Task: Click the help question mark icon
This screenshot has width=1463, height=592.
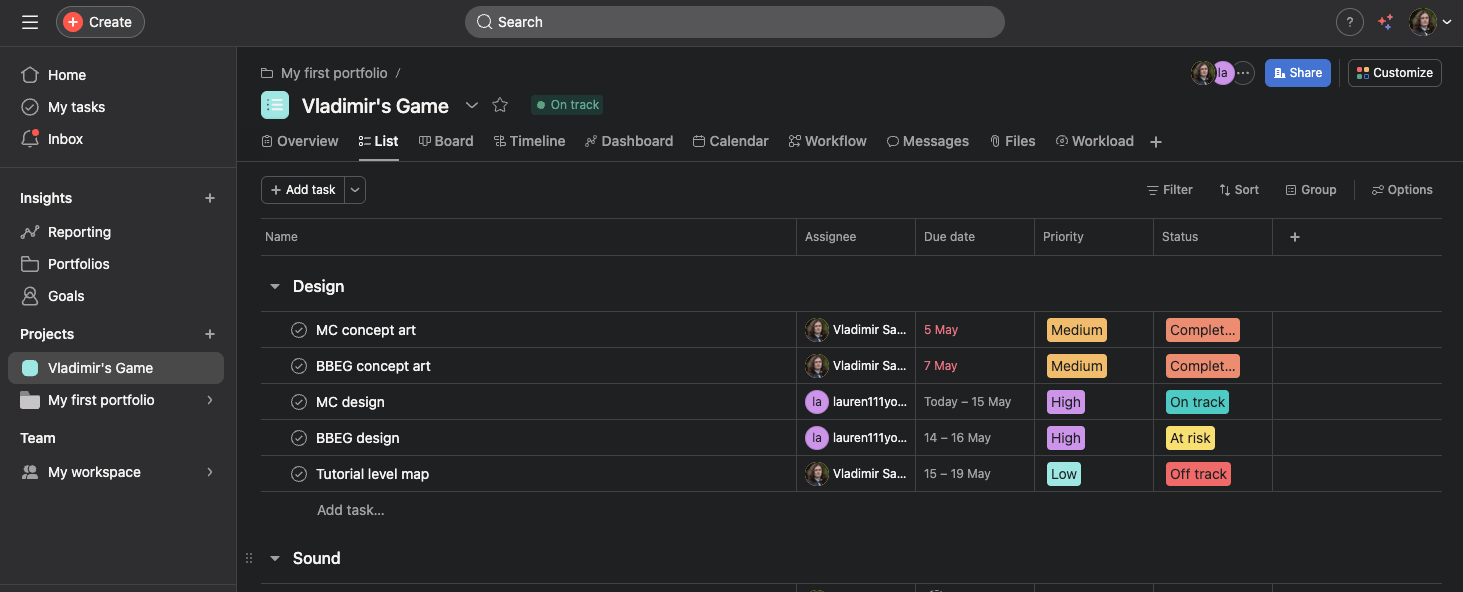Action: pyautogui.click(x=1349, y=22)
